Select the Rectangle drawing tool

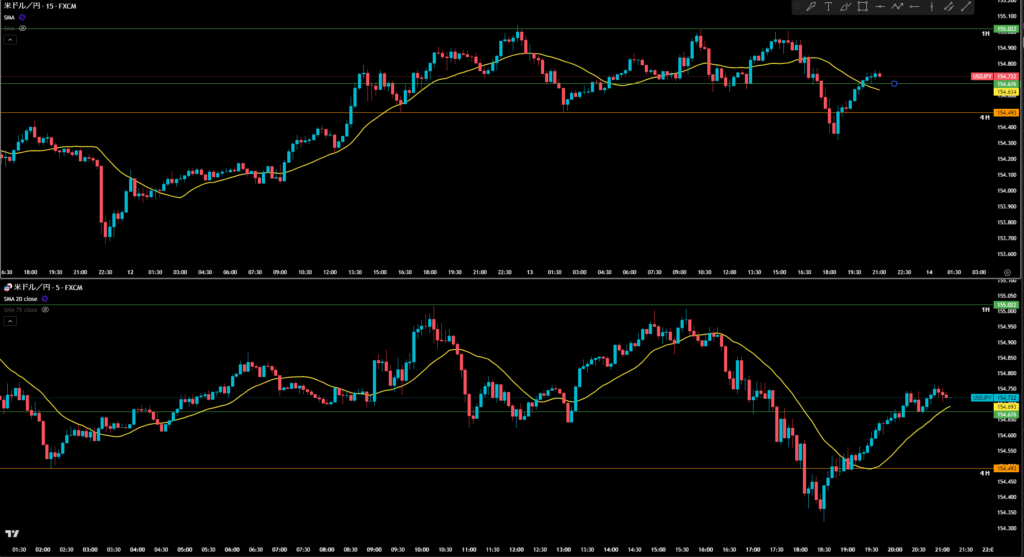[x=862, y=7]
